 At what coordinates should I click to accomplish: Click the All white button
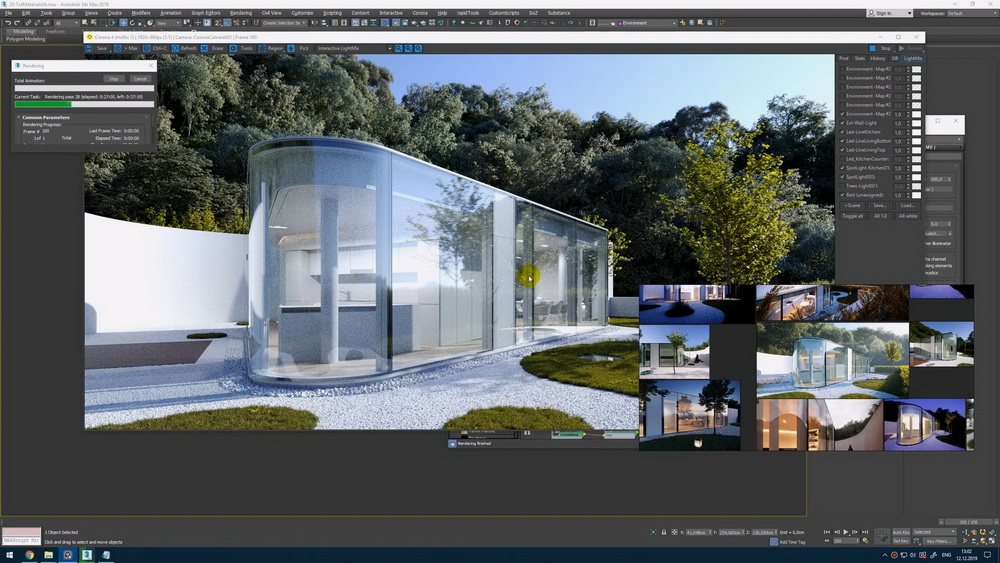tap(908, 216)
